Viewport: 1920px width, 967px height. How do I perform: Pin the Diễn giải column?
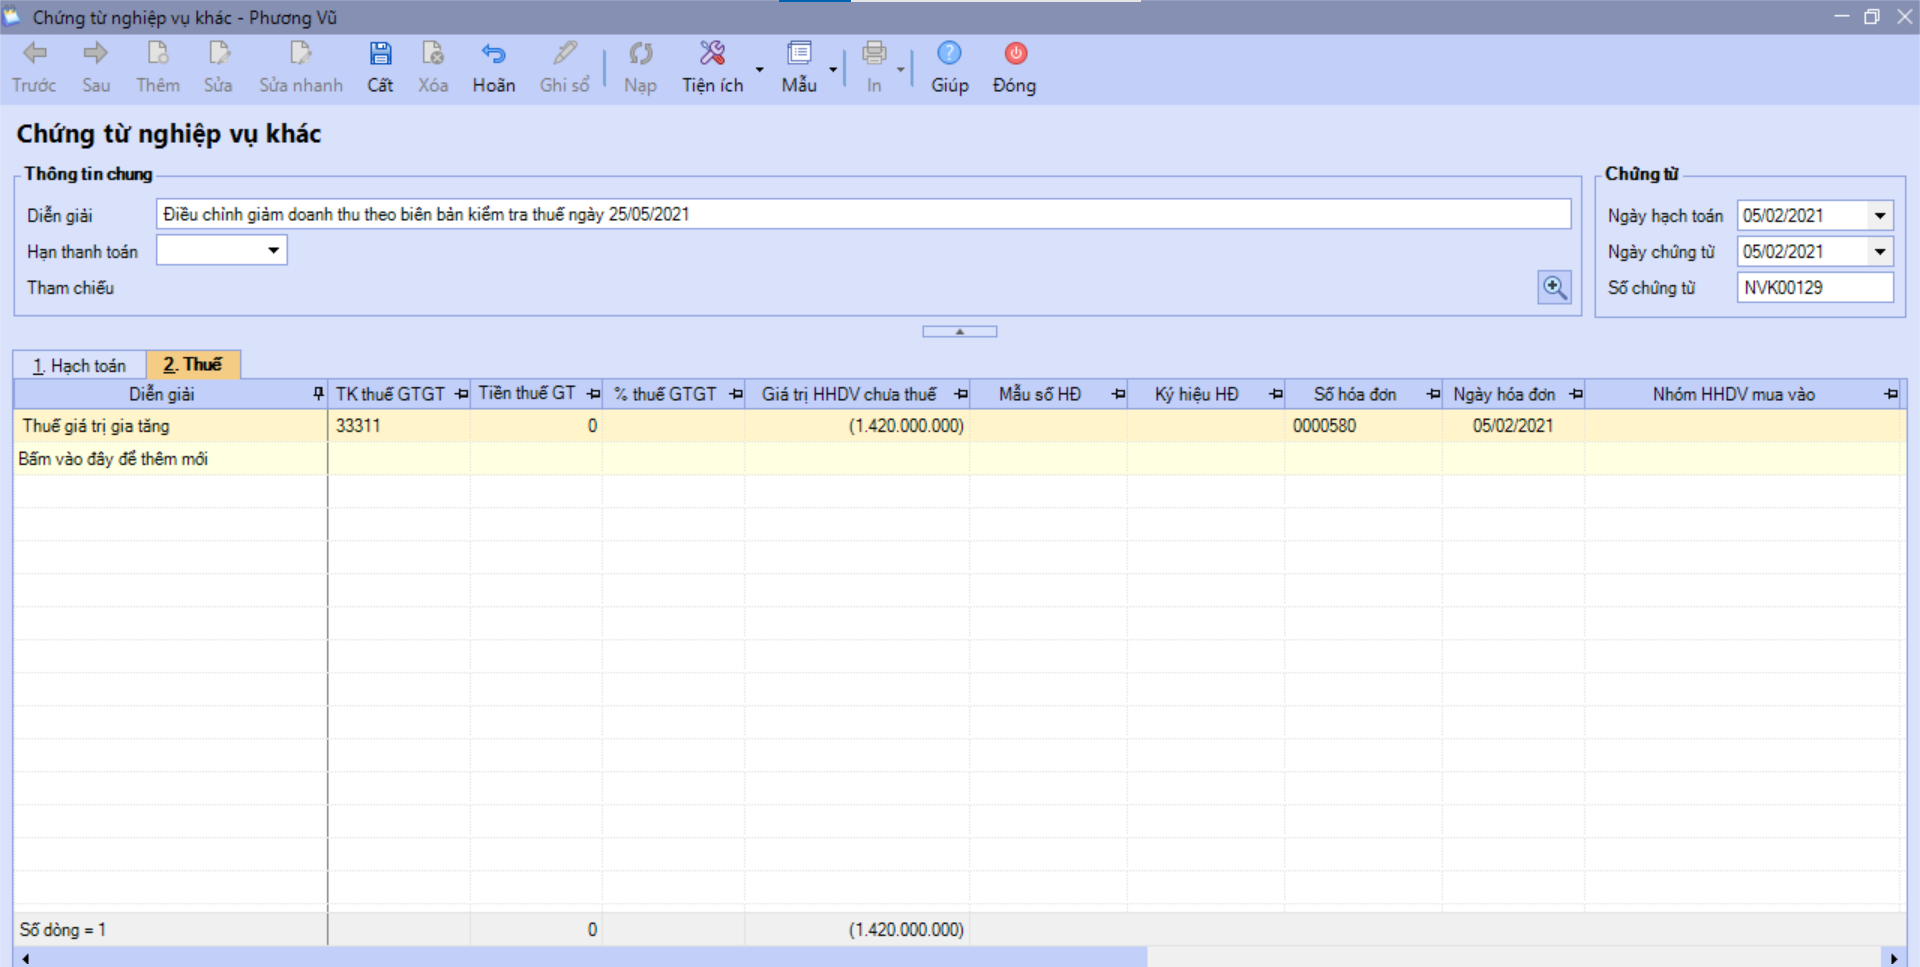(318, 394)
